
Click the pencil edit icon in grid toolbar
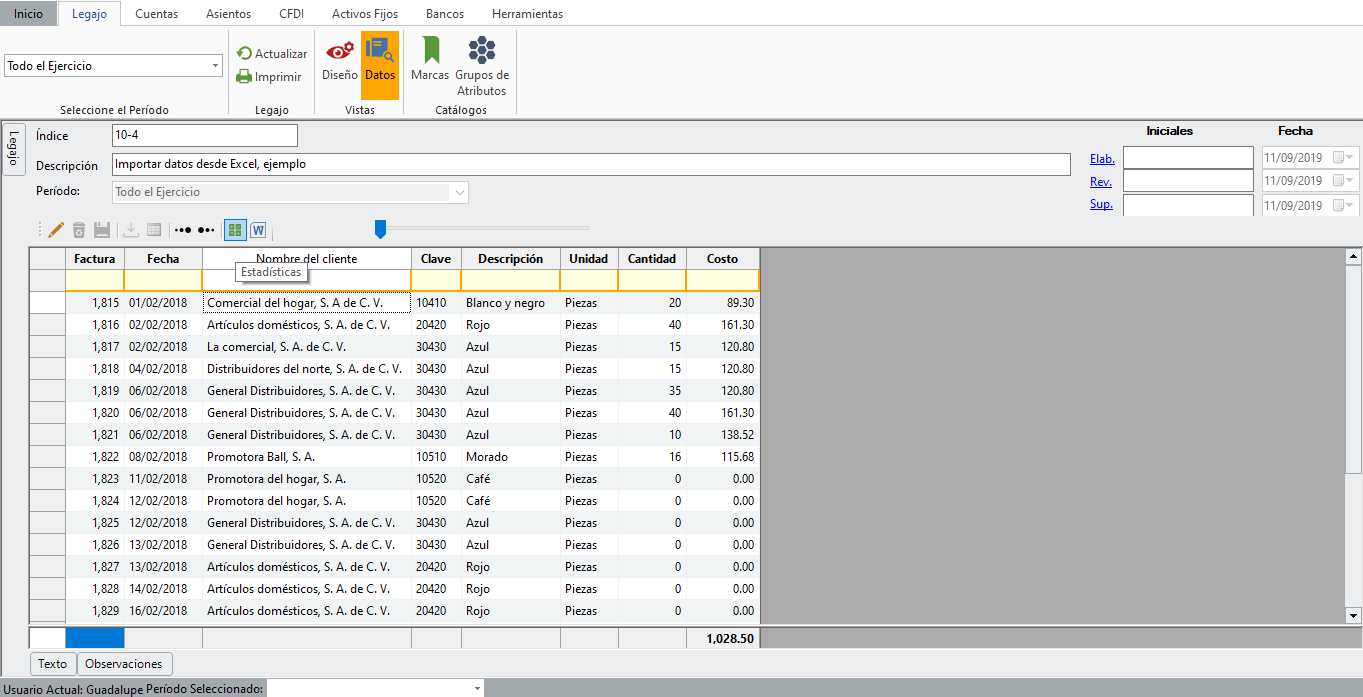tap(56, 230)
